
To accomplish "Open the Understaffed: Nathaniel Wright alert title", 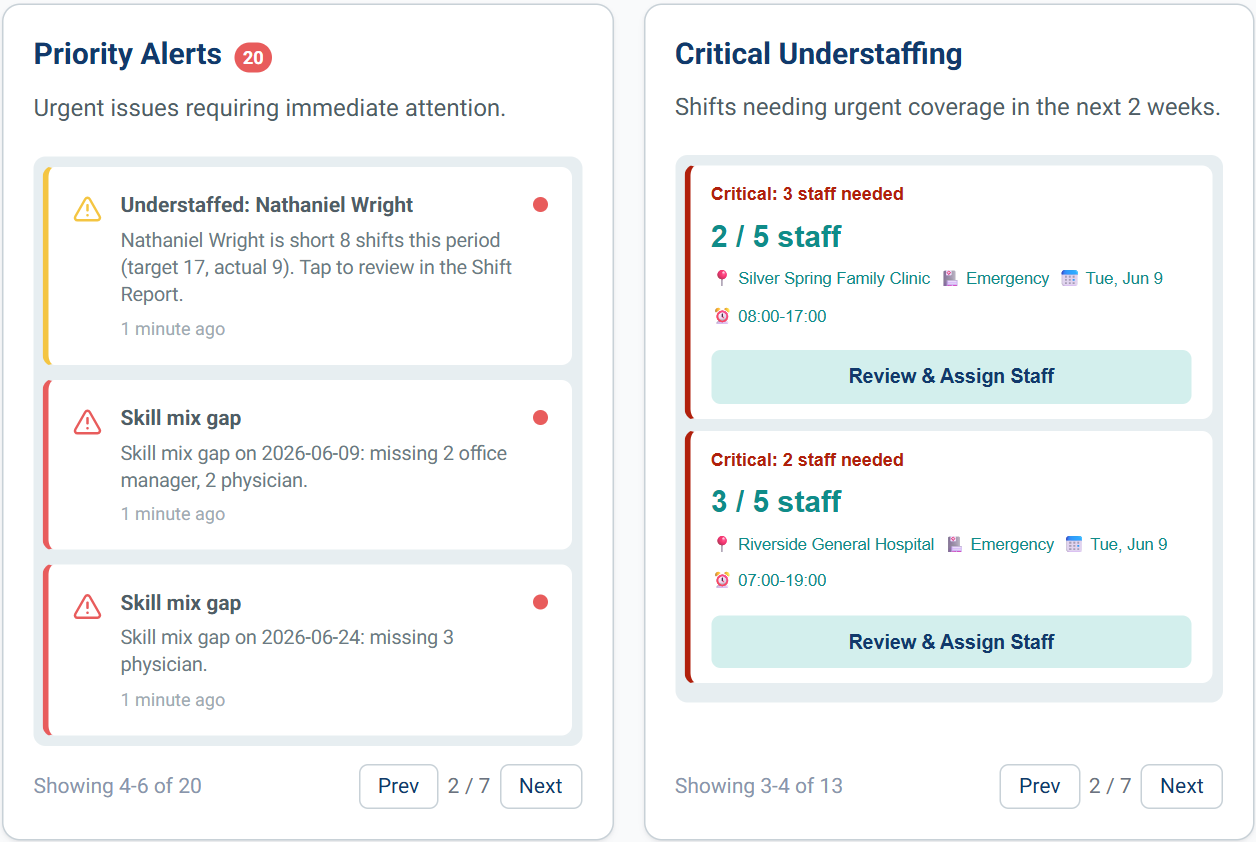I will point(267,205).
